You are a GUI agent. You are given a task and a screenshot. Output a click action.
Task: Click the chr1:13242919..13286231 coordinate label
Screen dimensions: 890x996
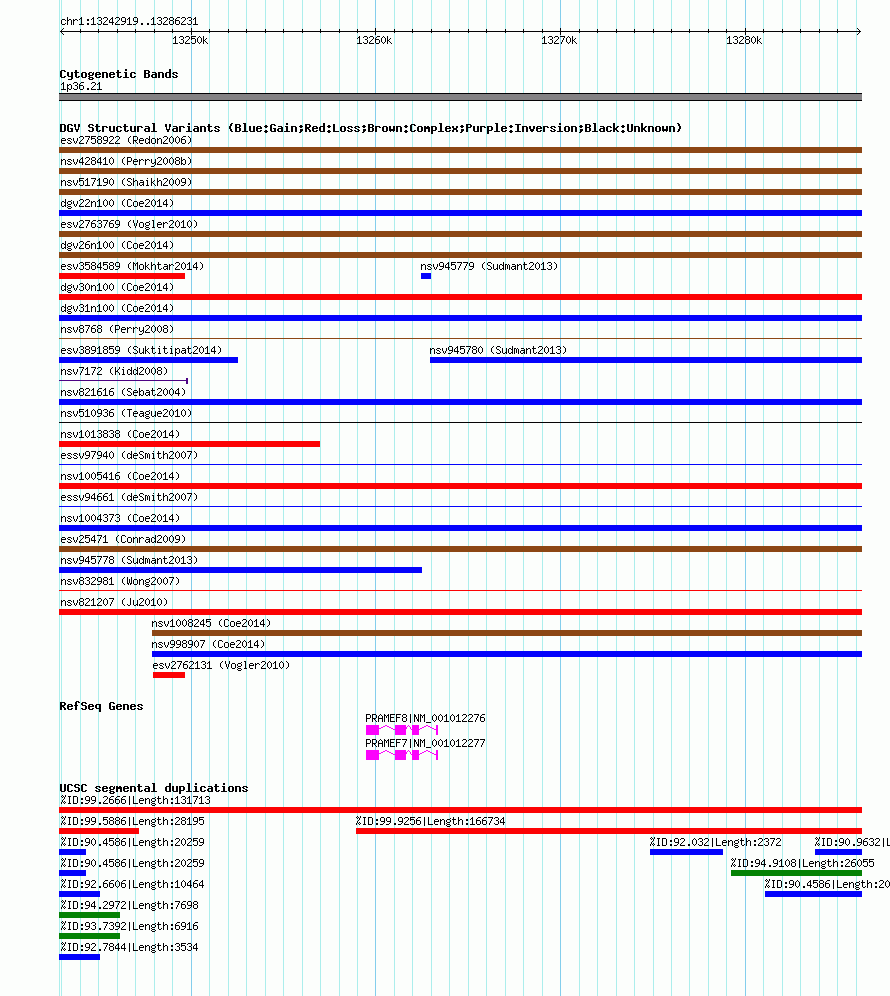click(x=129, y=22)
